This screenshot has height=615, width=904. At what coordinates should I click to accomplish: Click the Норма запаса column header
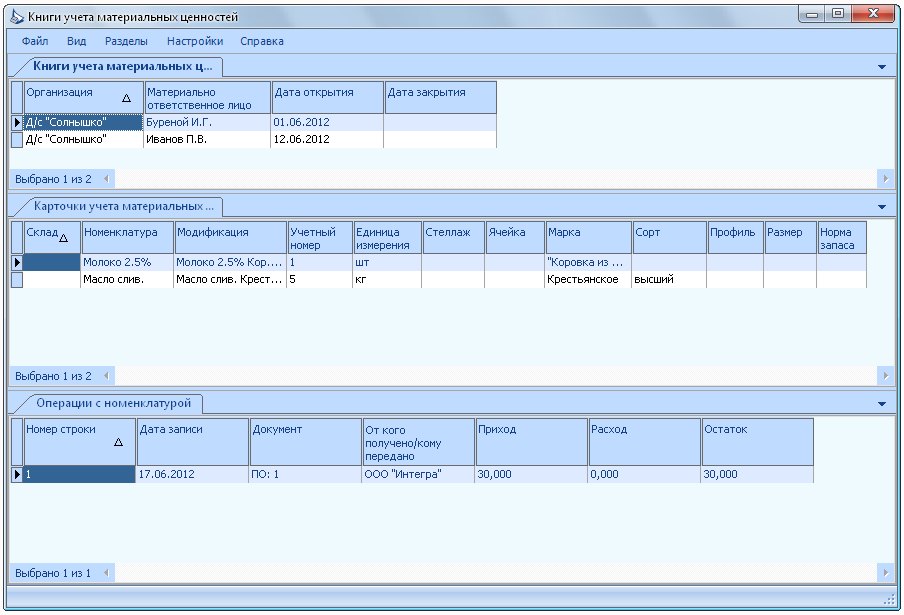842,237
